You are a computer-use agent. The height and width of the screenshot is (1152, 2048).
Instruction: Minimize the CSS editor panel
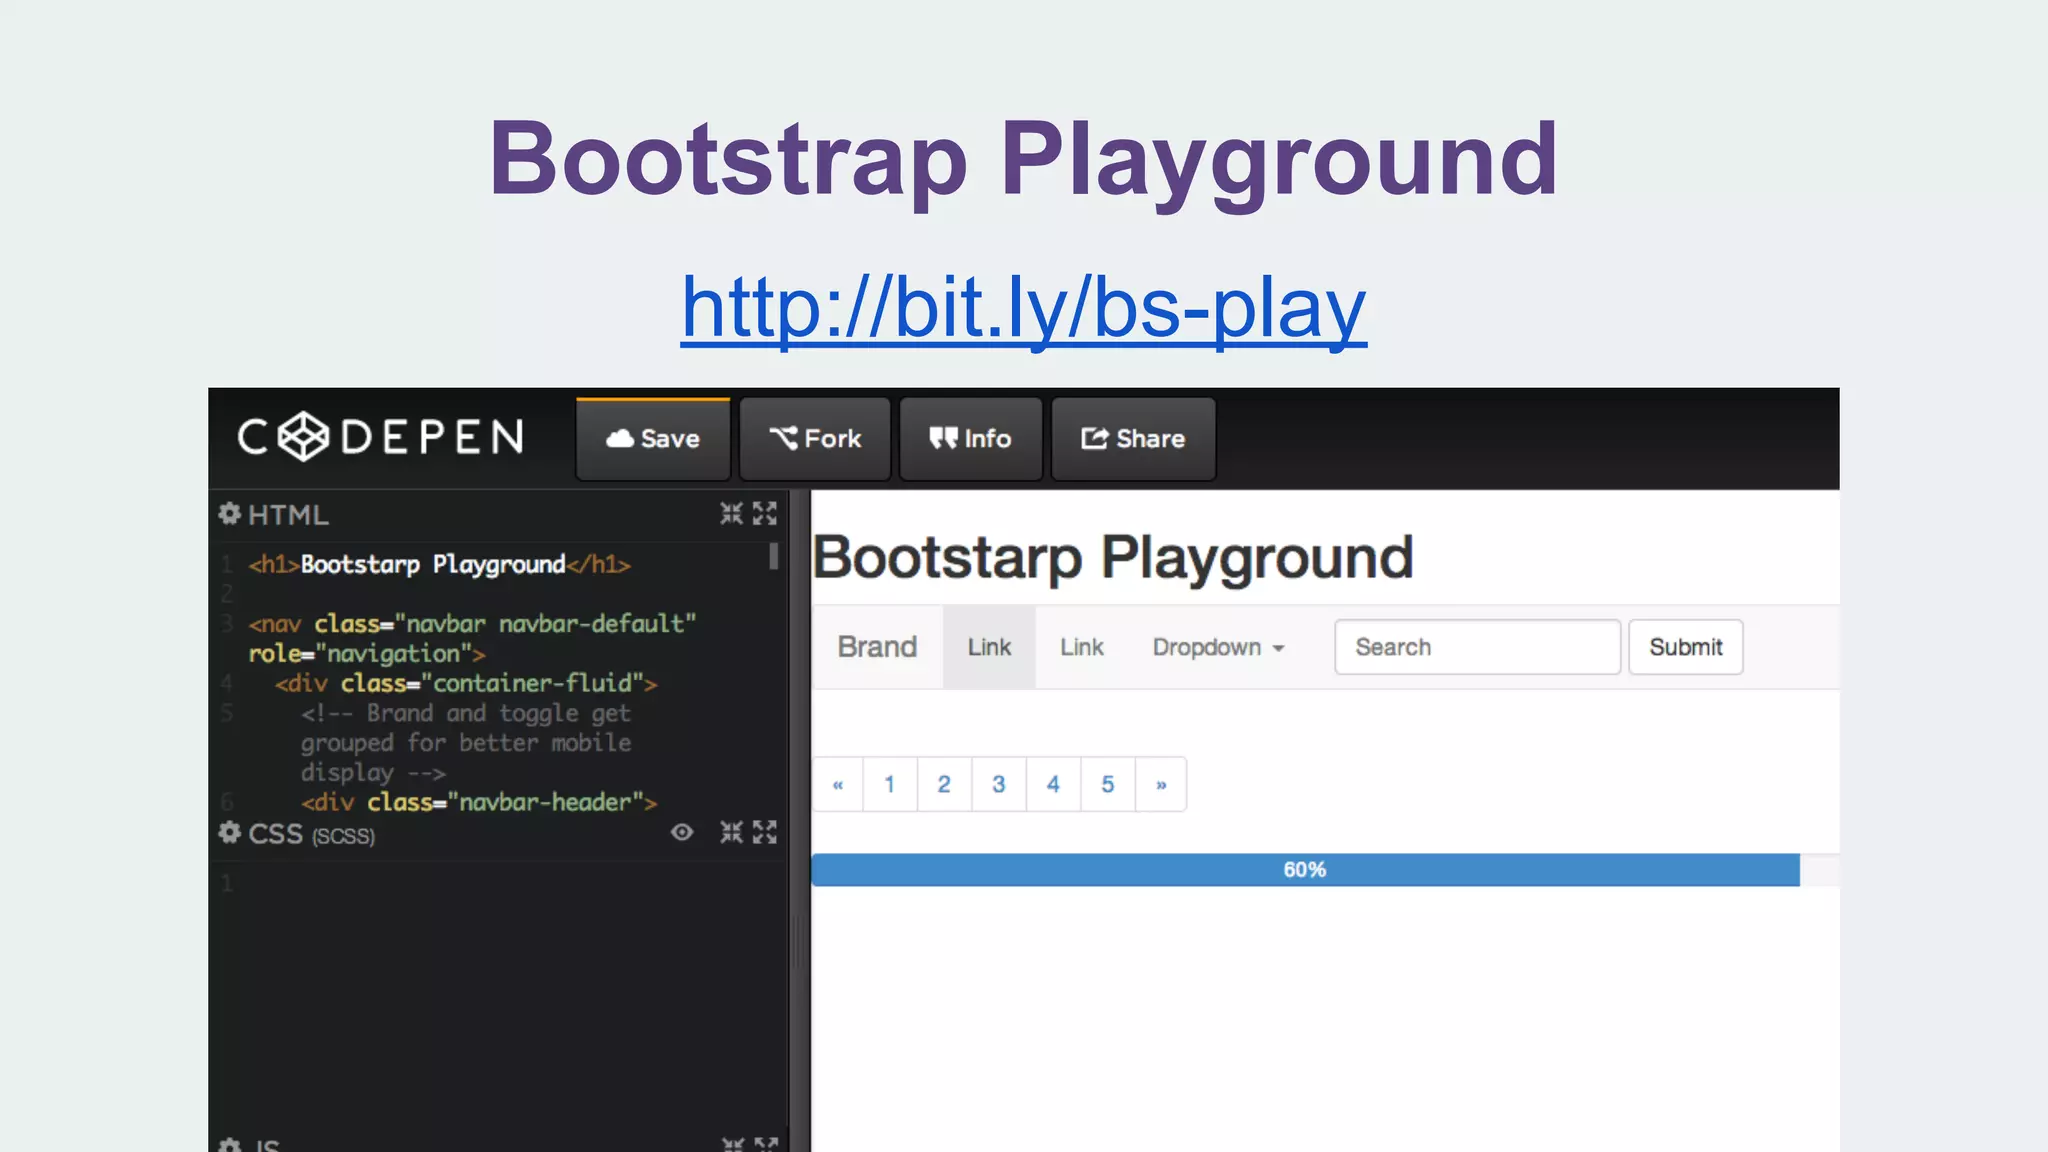pyautogui.click(x=732, y=832)
